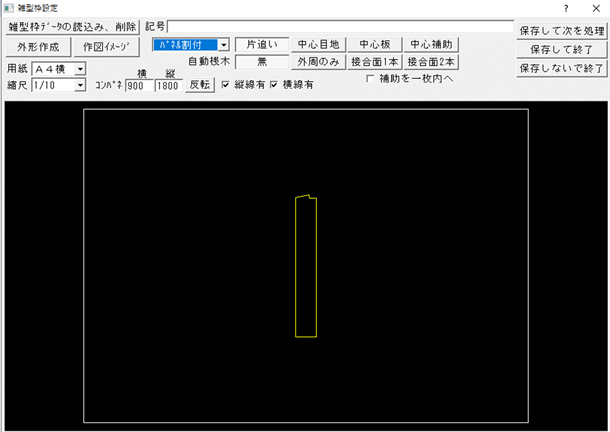
Task: Click the 片追い button
Action: pyautogui.click(x=263, y=44)
